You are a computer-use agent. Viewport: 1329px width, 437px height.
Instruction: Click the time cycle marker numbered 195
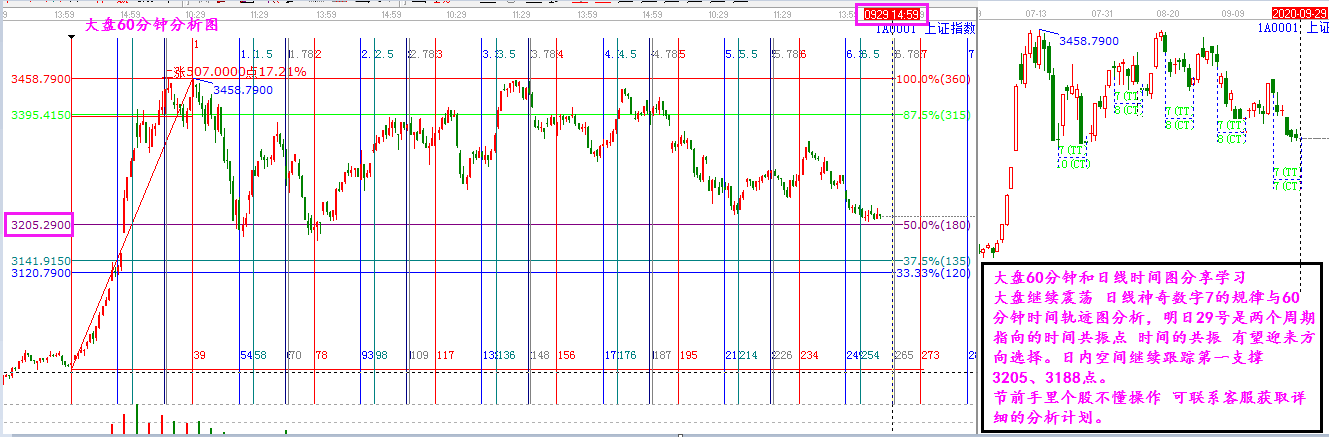pos(688,355)
